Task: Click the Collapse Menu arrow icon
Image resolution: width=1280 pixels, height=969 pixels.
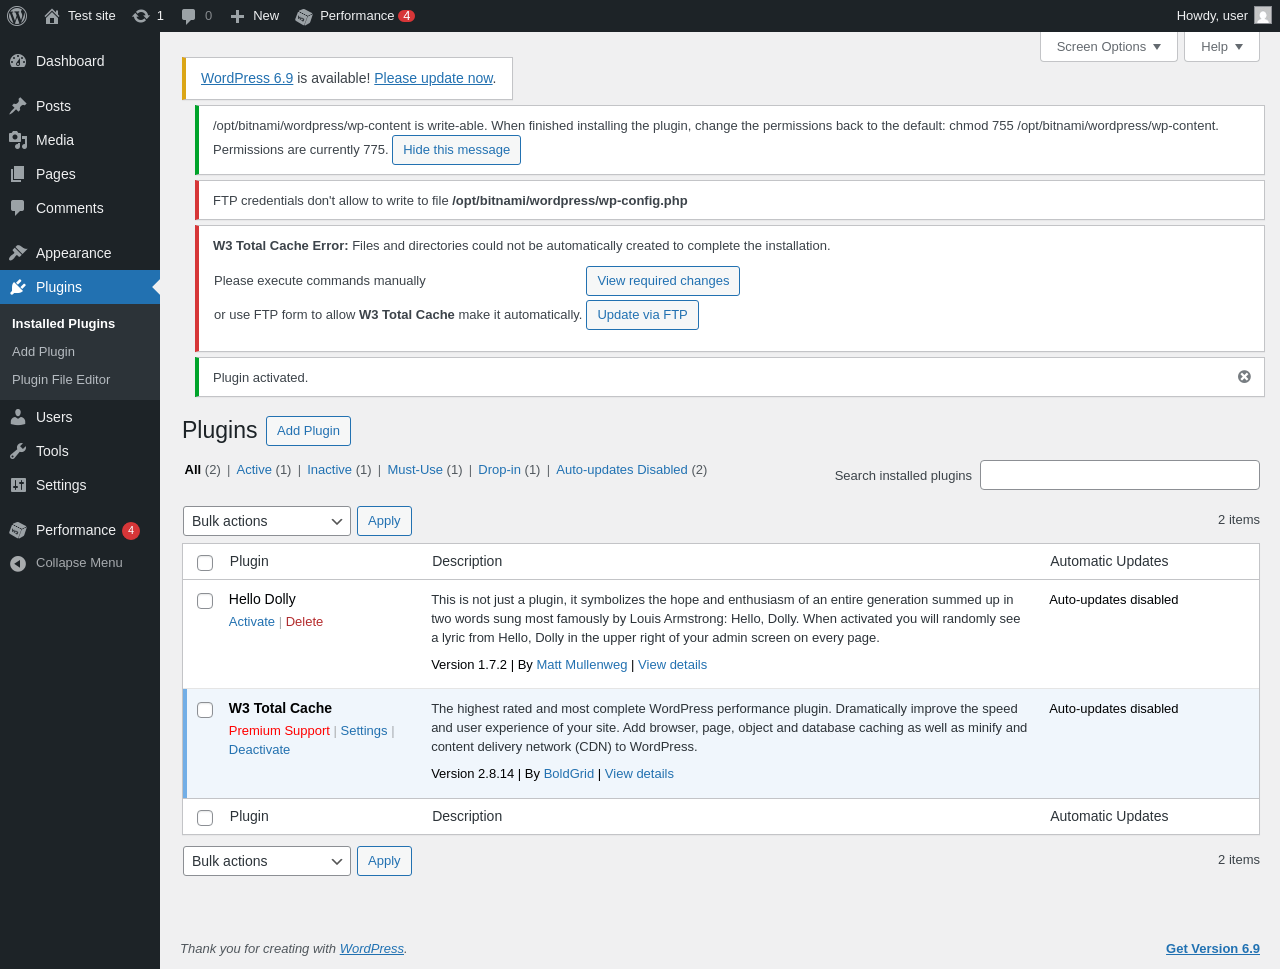Action: tap(18, 564)
